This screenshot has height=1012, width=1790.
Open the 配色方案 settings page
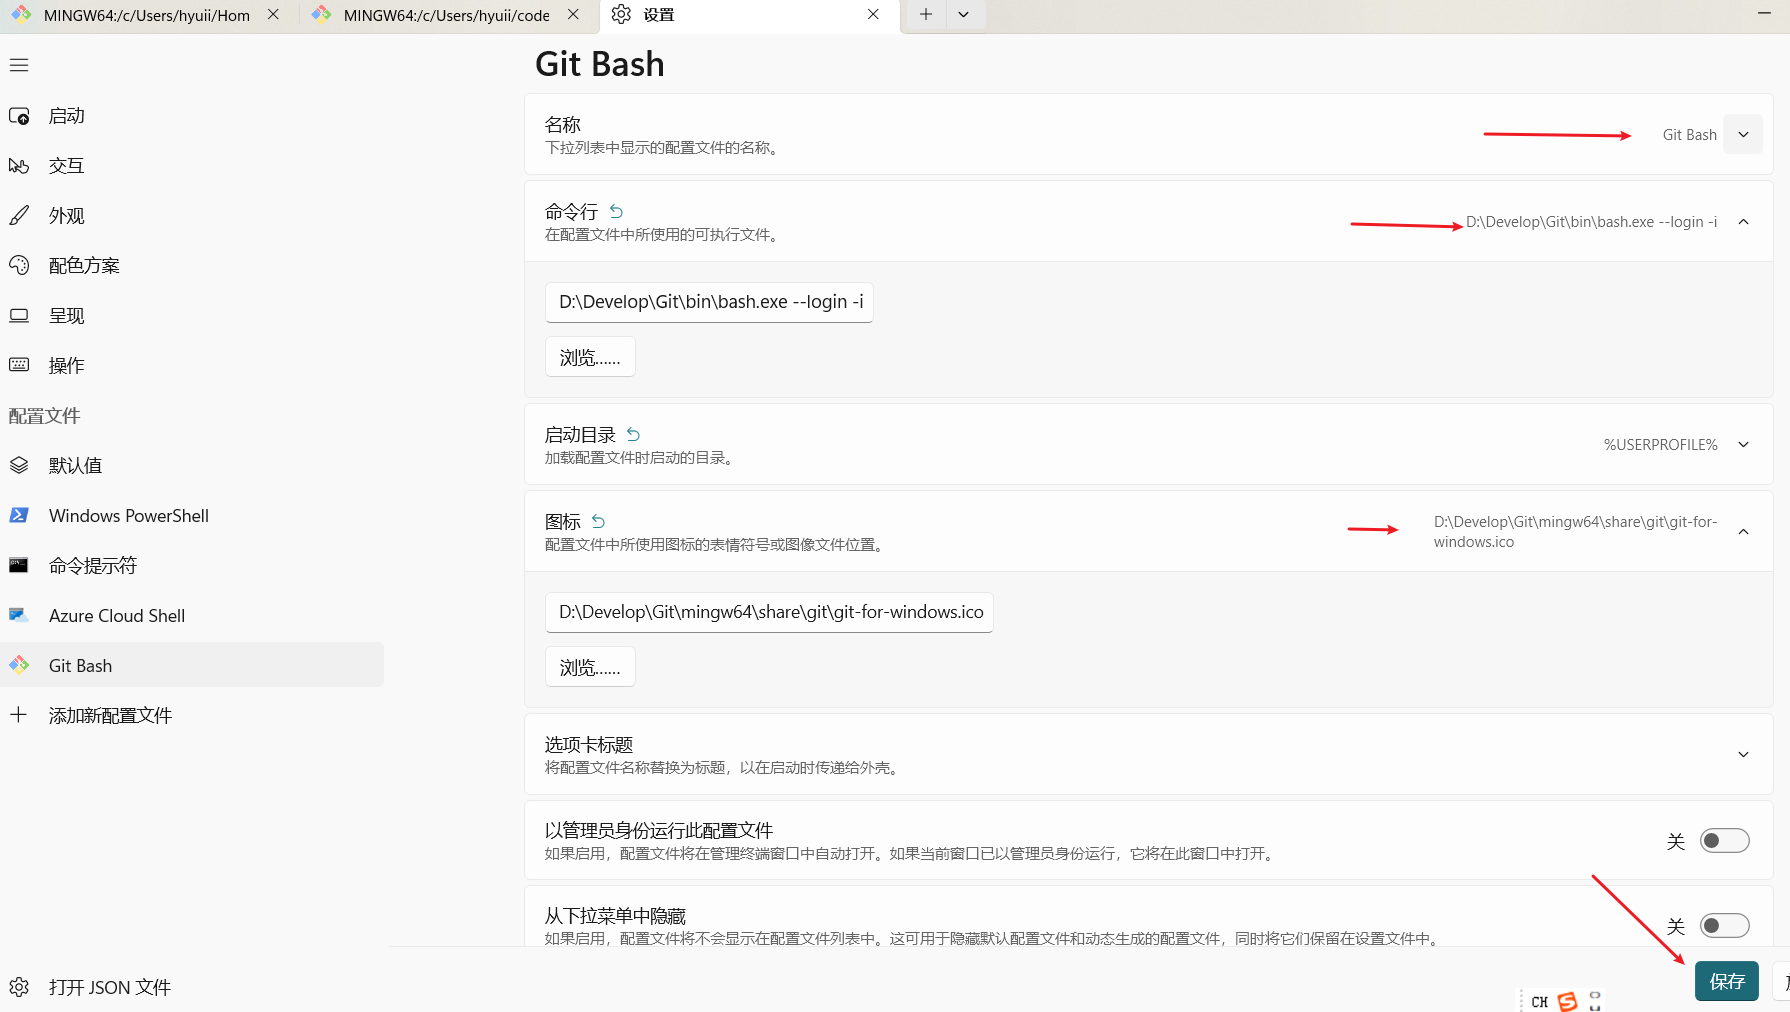point(192,266)
